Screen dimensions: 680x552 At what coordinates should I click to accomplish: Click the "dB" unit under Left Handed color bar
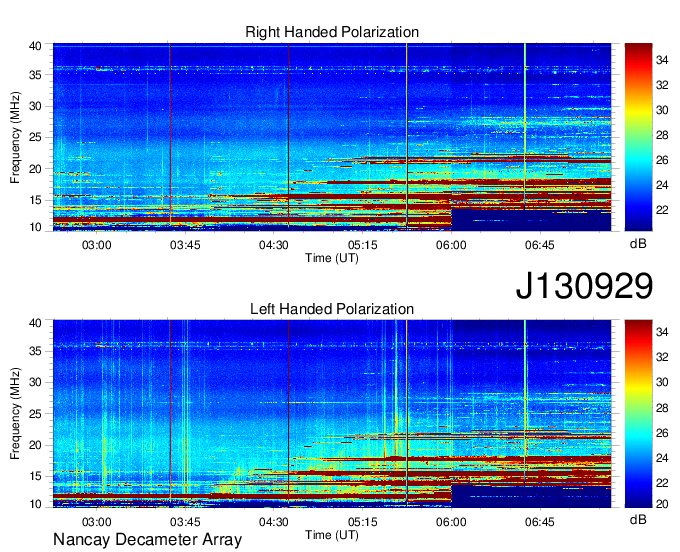(638, 519)
